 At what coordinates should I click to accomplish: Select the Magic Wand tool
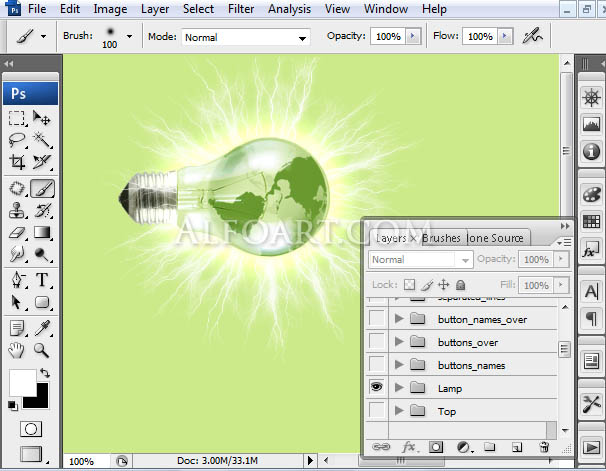point(42,140)
